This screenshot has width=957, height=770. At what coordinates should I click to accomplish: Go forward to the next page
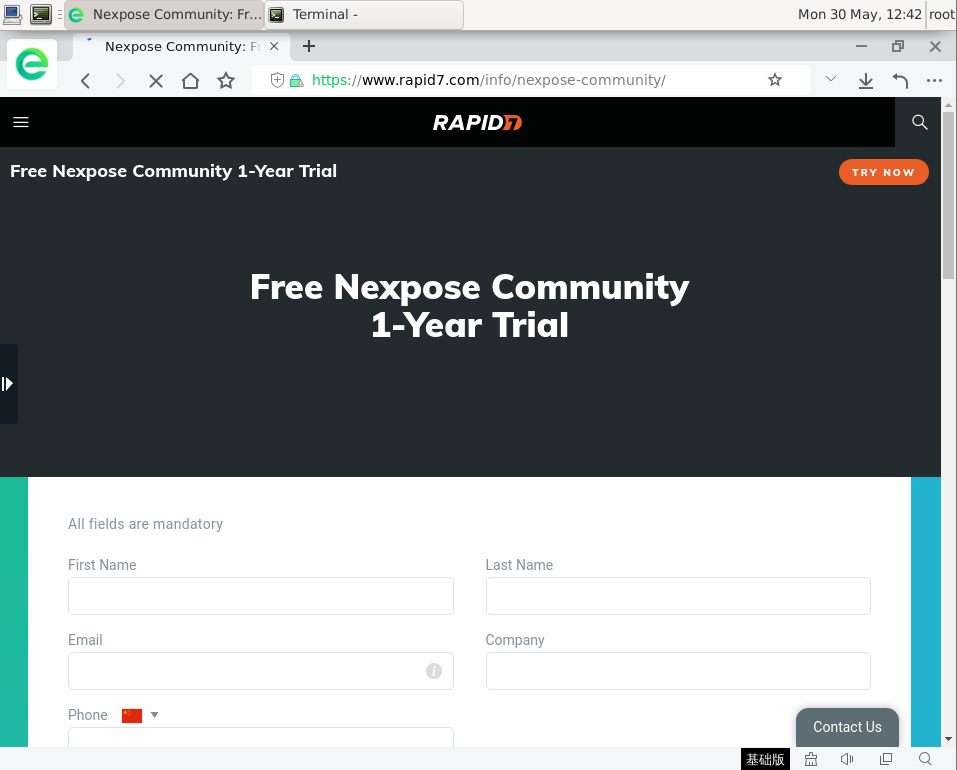[120, 81]
